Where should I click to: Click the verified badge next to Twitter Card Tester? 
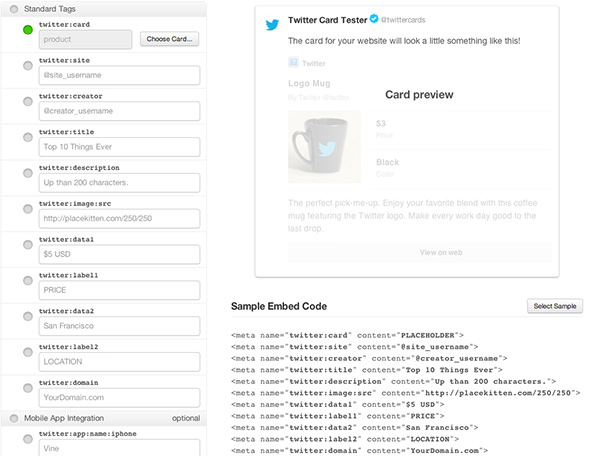pyautogui.click(x=374, y=19)
